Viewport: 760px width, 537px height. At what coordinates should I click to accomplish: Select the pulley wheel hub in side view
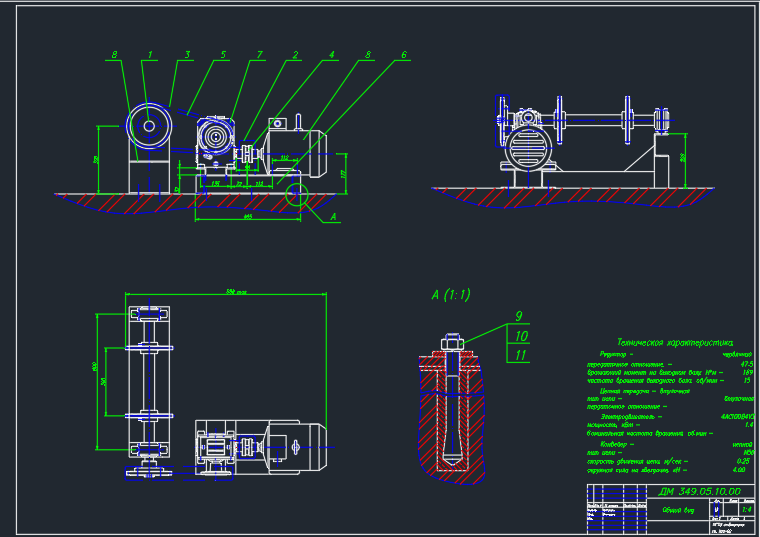[x=150, y=126]
